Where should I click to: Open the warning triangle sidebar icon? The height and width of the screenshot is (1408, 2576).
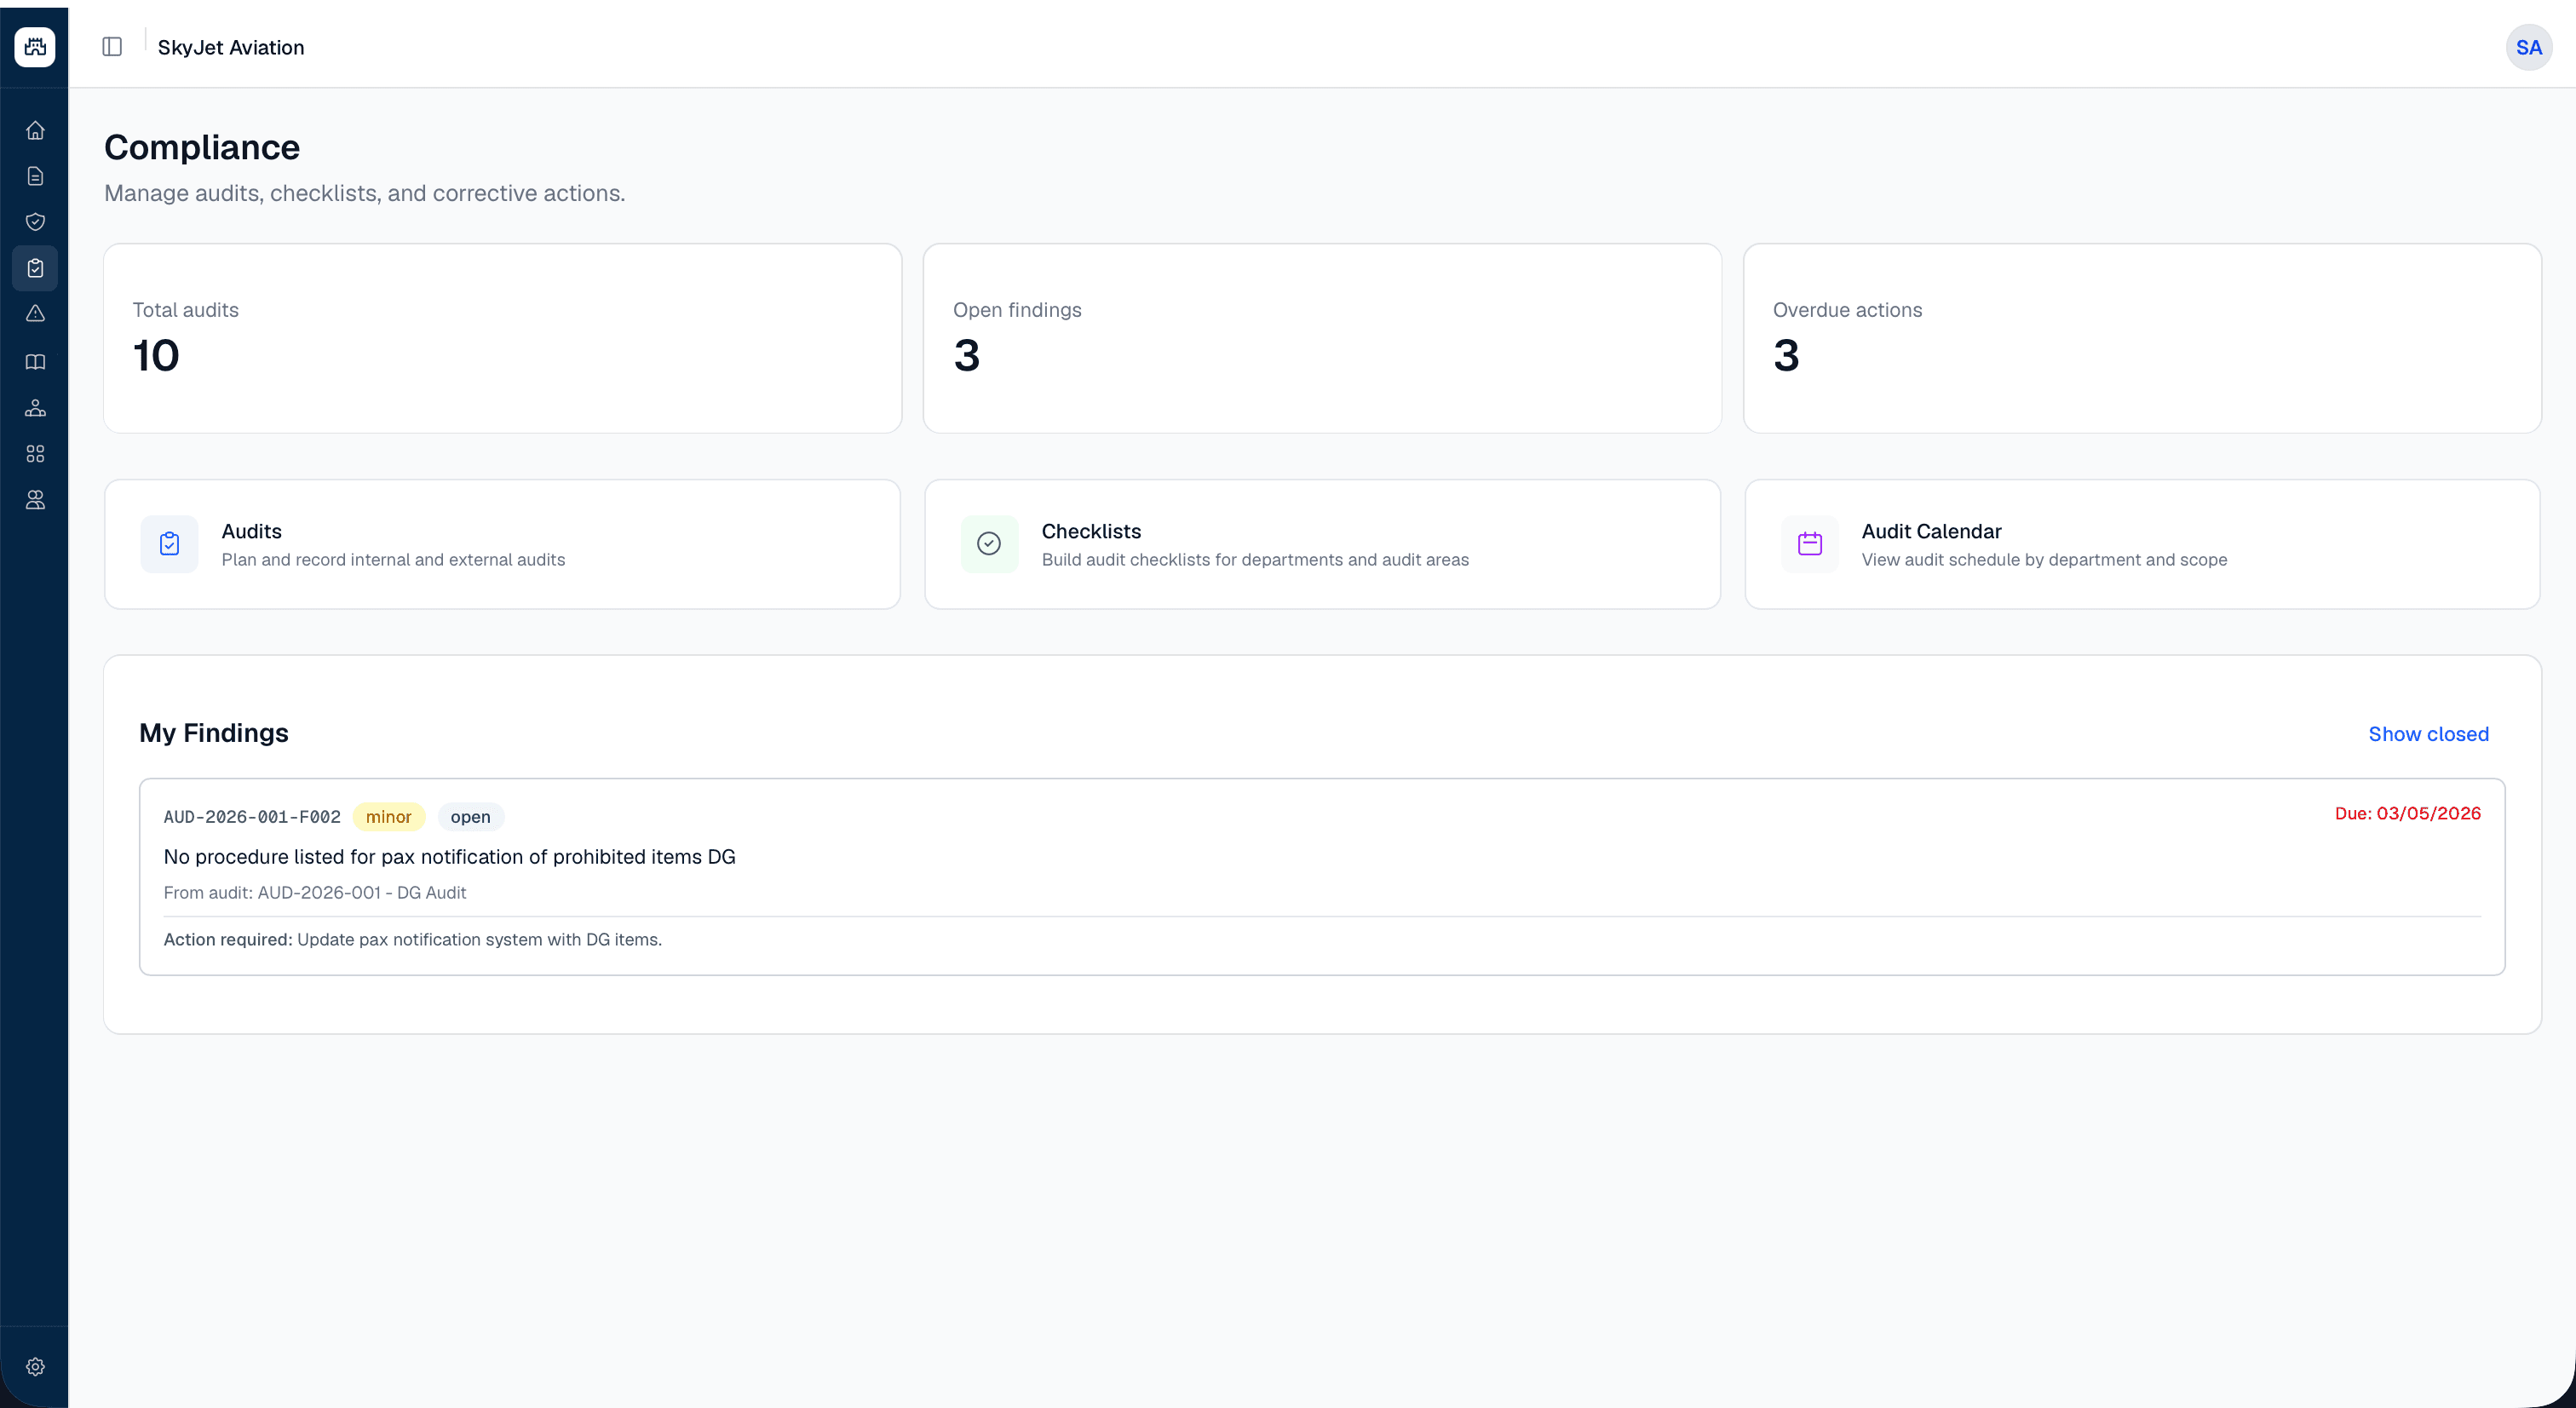coord(35,314)
